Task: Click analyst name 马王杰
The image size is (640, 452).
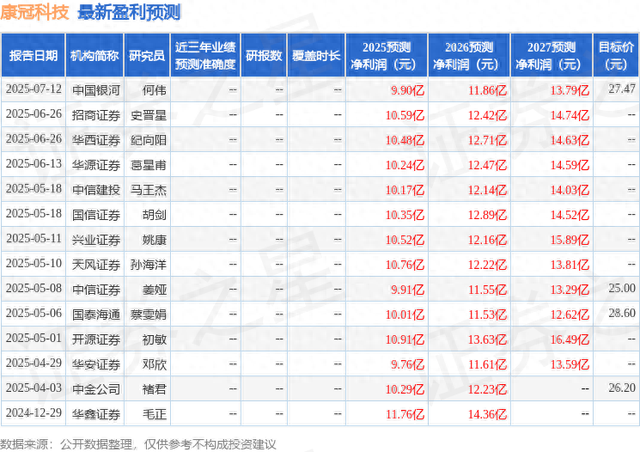Action: pyautogui.click(x=148, y=190)
